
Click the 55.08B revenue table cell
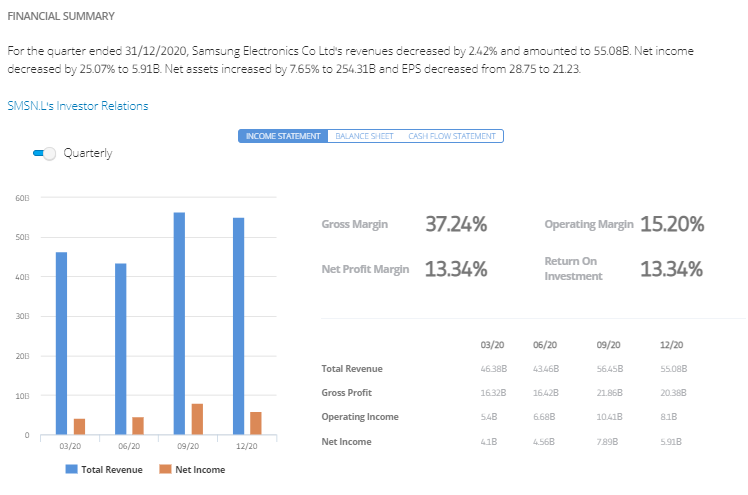[x=674, y=369]
